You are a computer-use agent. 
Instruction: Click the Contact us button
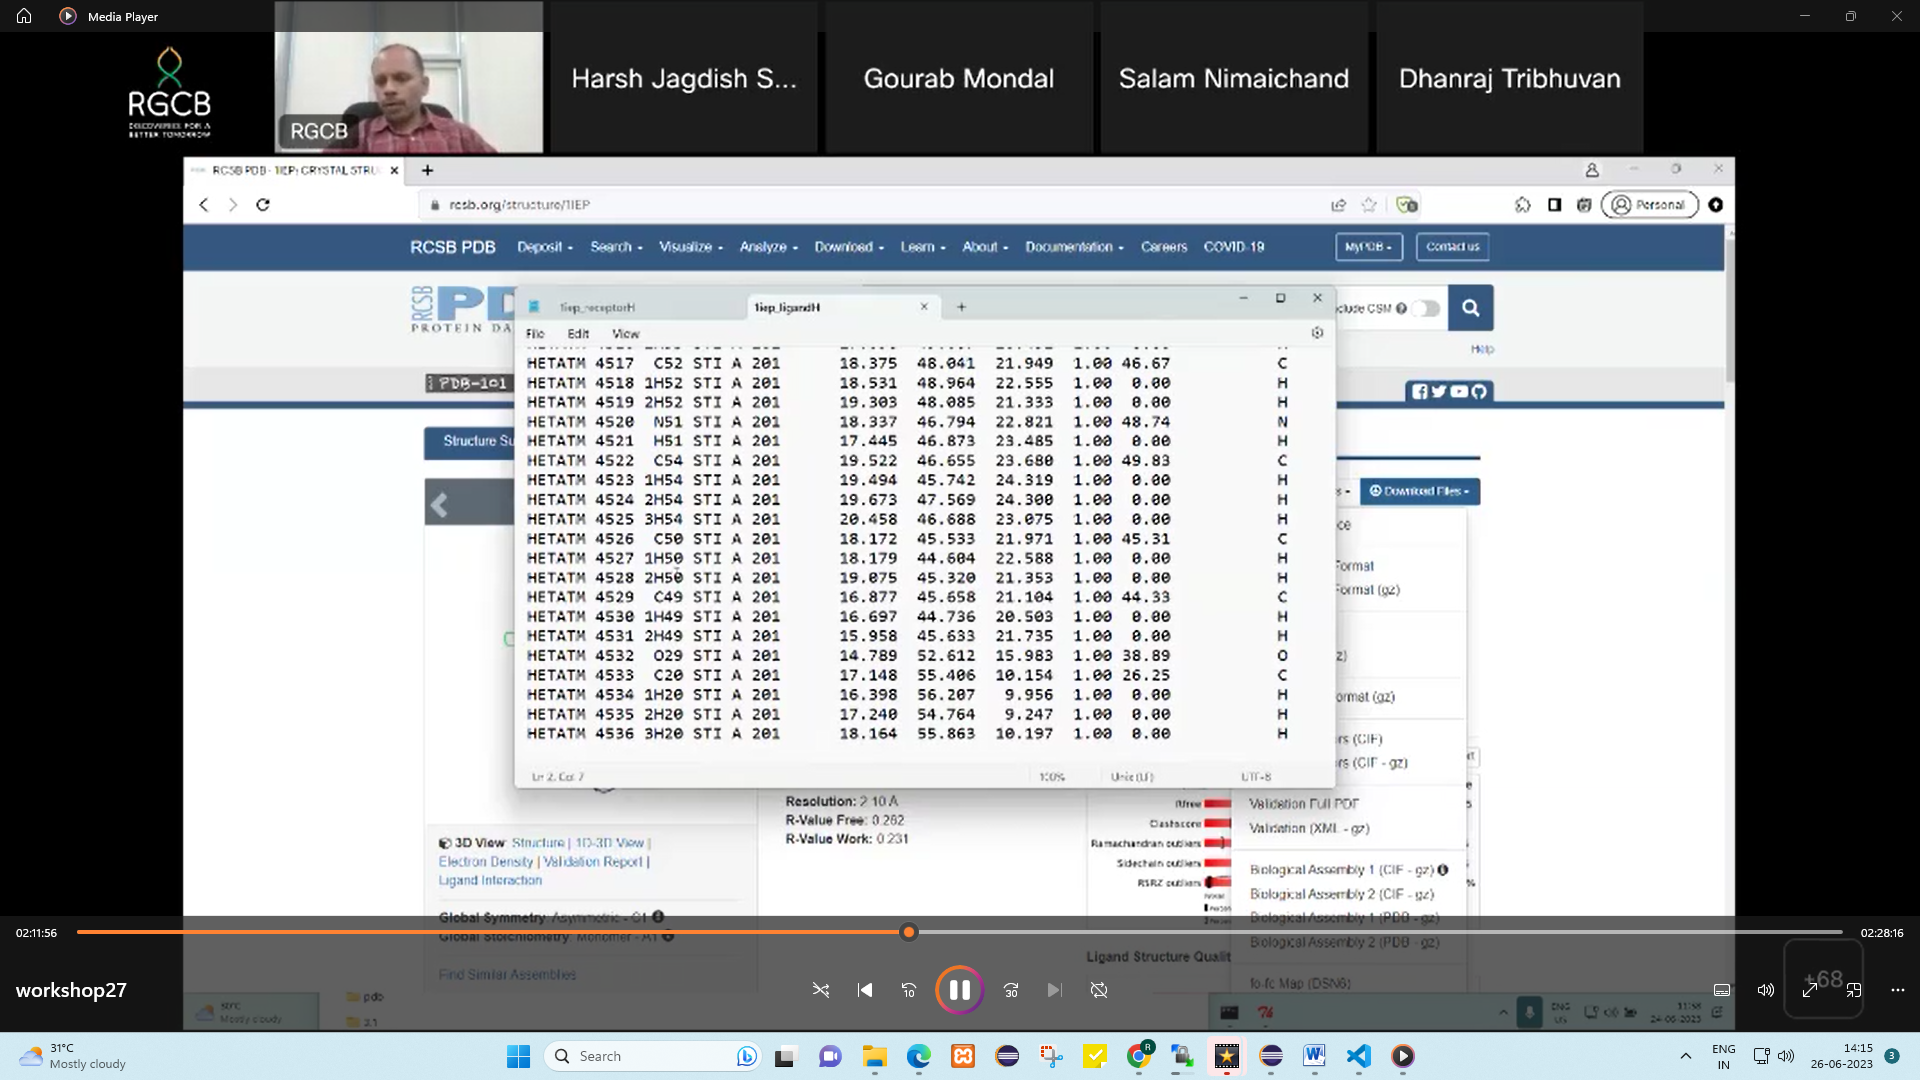(1452, 247)
